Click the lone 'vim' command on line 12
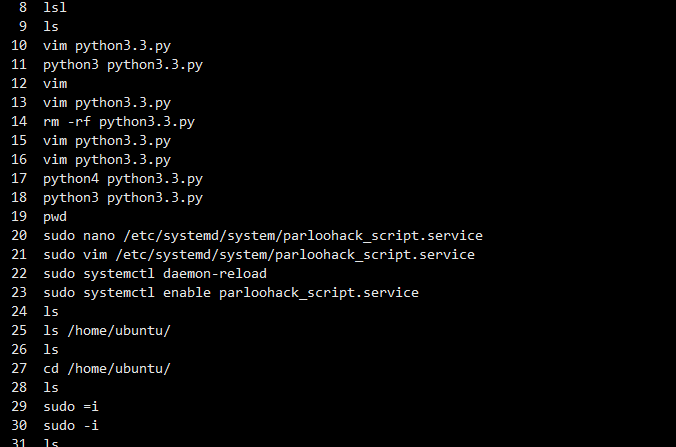 (55, 83)
